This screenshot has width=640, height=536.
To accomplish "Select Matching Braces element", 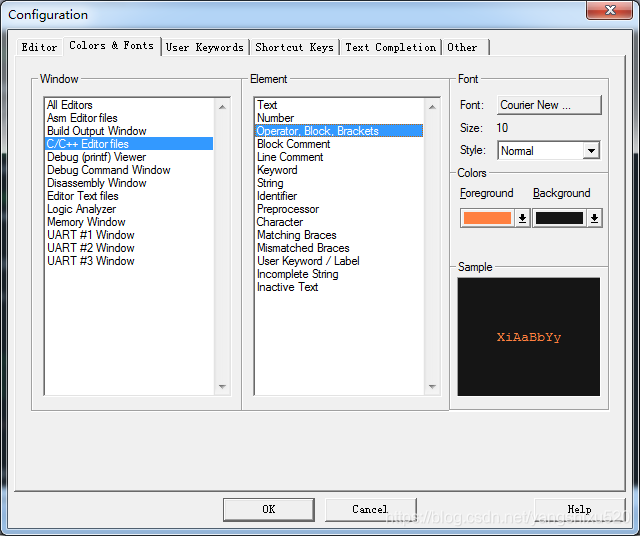I will pos(339,235).
